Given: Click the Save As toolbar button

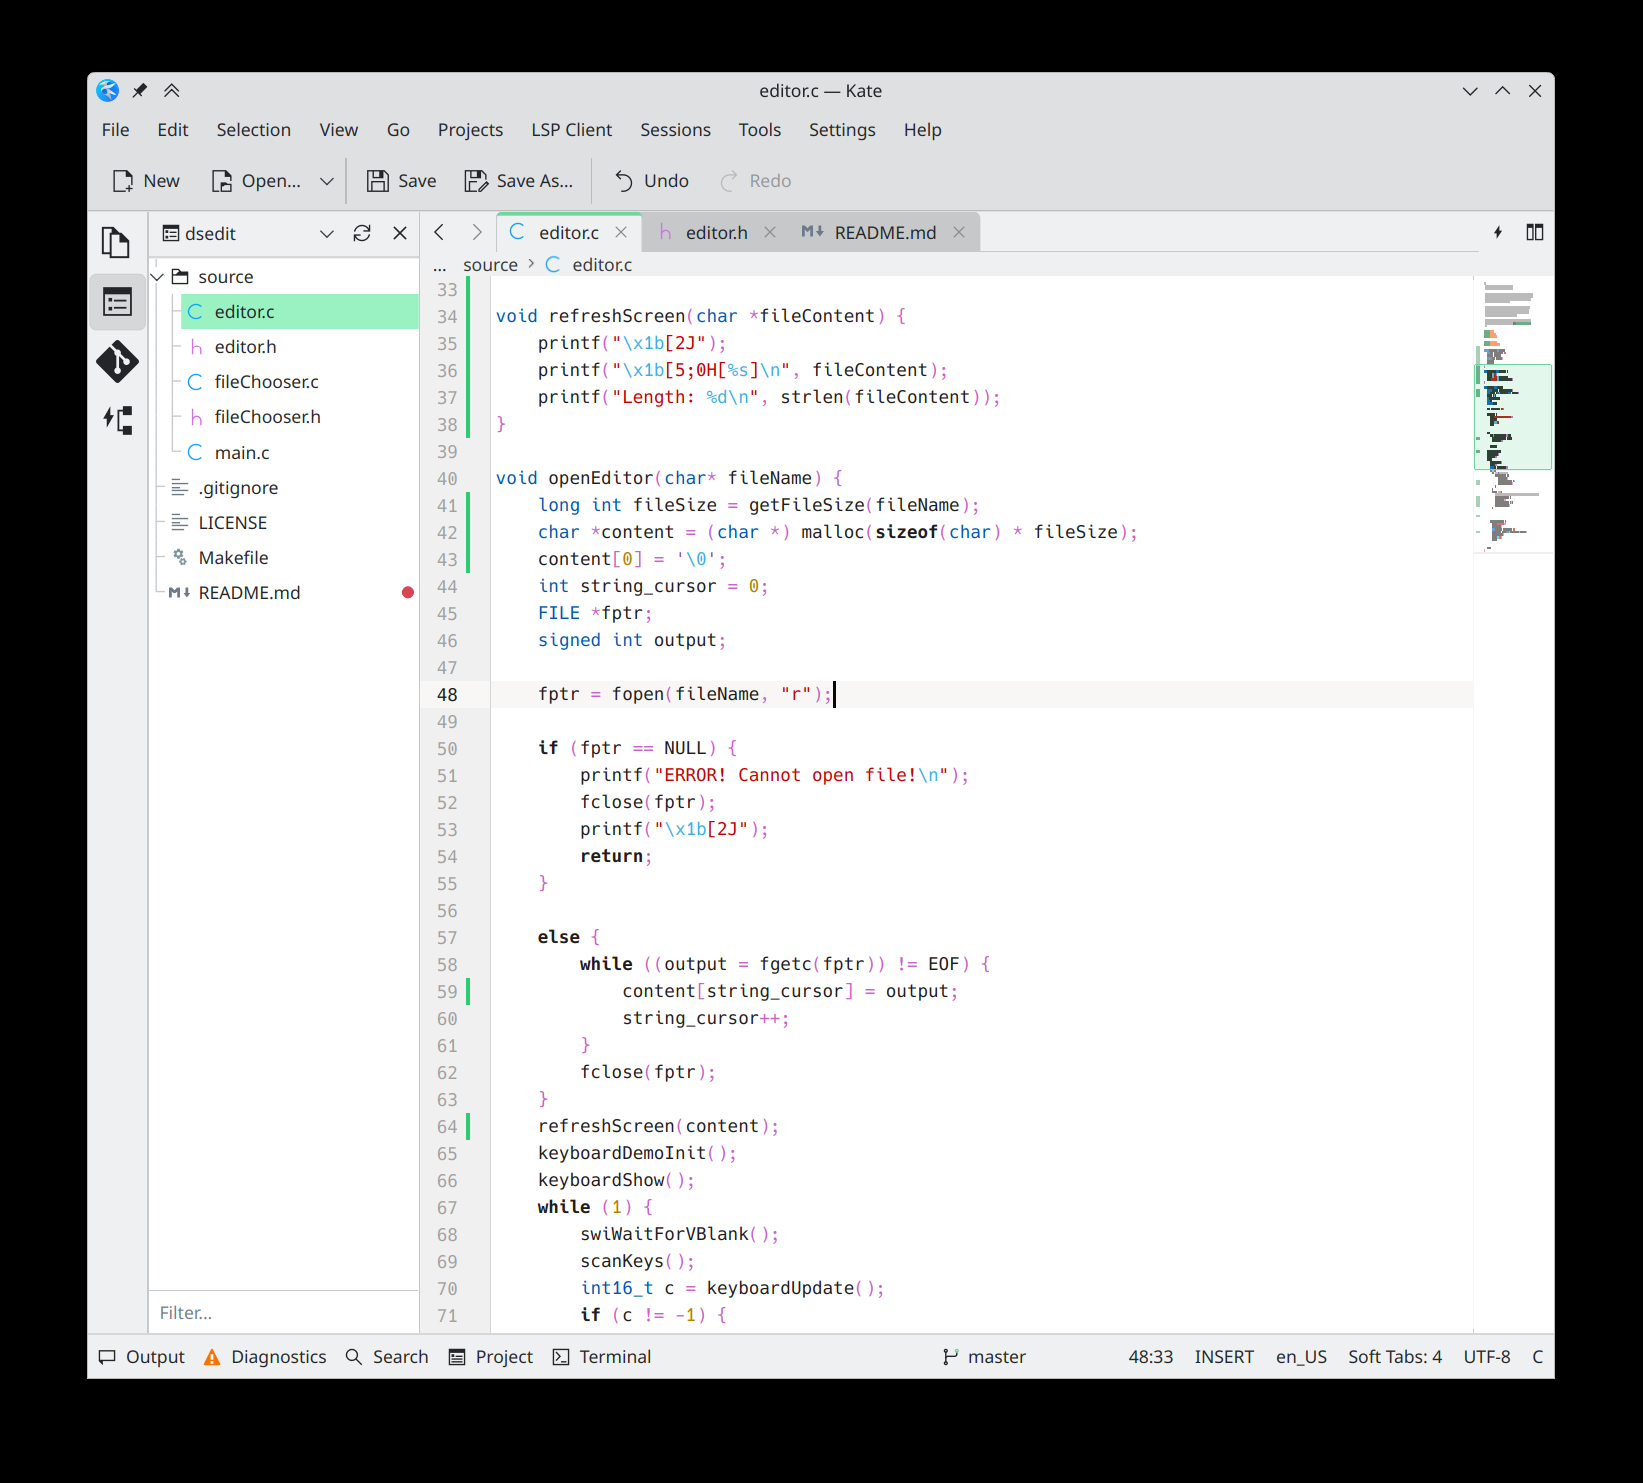Looking at the screenshot, I should [x=519, y=181].
